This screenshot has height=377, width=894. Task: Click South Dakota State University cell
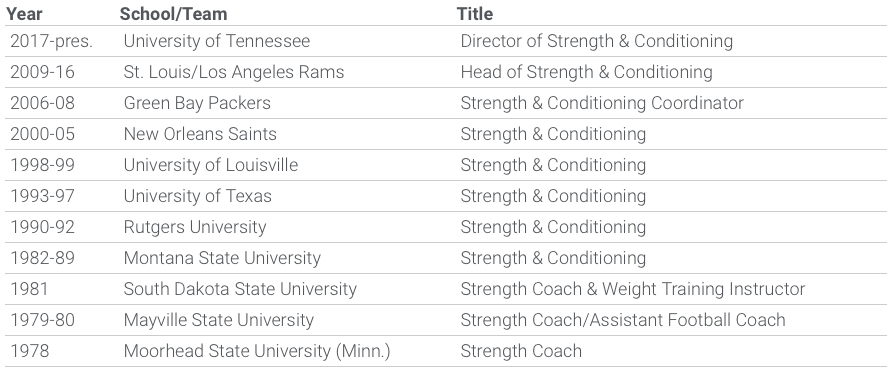click(x=240, y=289)
